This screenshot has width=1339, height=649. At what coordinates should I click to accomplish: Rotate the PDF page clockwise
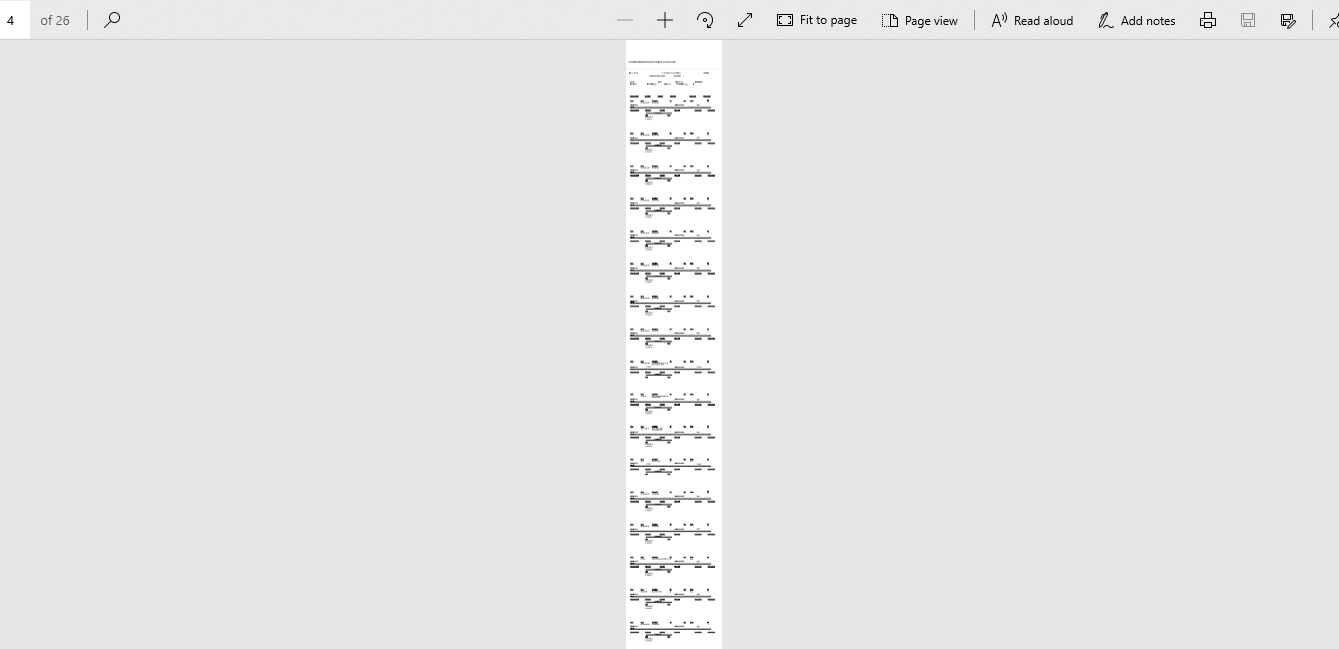pos(705,20)
